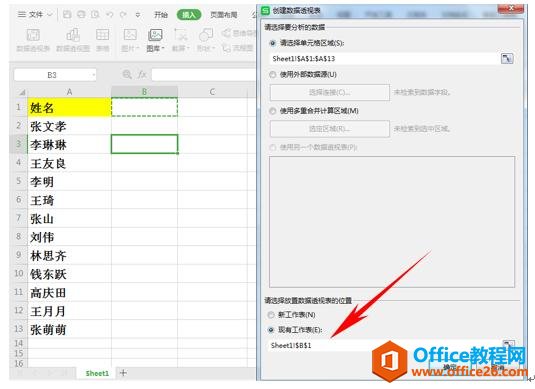Select row 8 header

click(19, 236)
